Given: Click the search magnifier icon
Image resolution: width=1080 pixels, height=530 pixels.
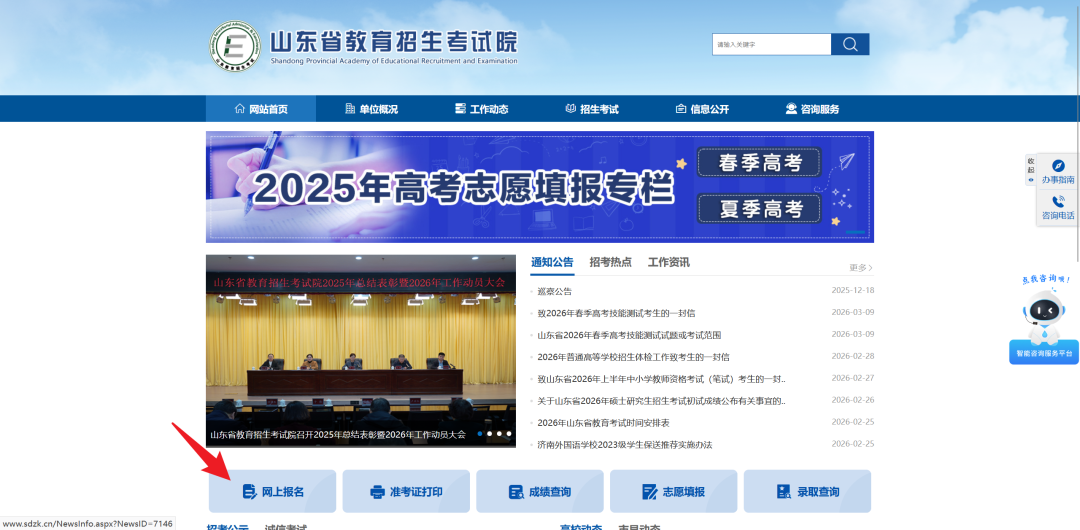Looking at the screenshot, I should click(850, 44).
